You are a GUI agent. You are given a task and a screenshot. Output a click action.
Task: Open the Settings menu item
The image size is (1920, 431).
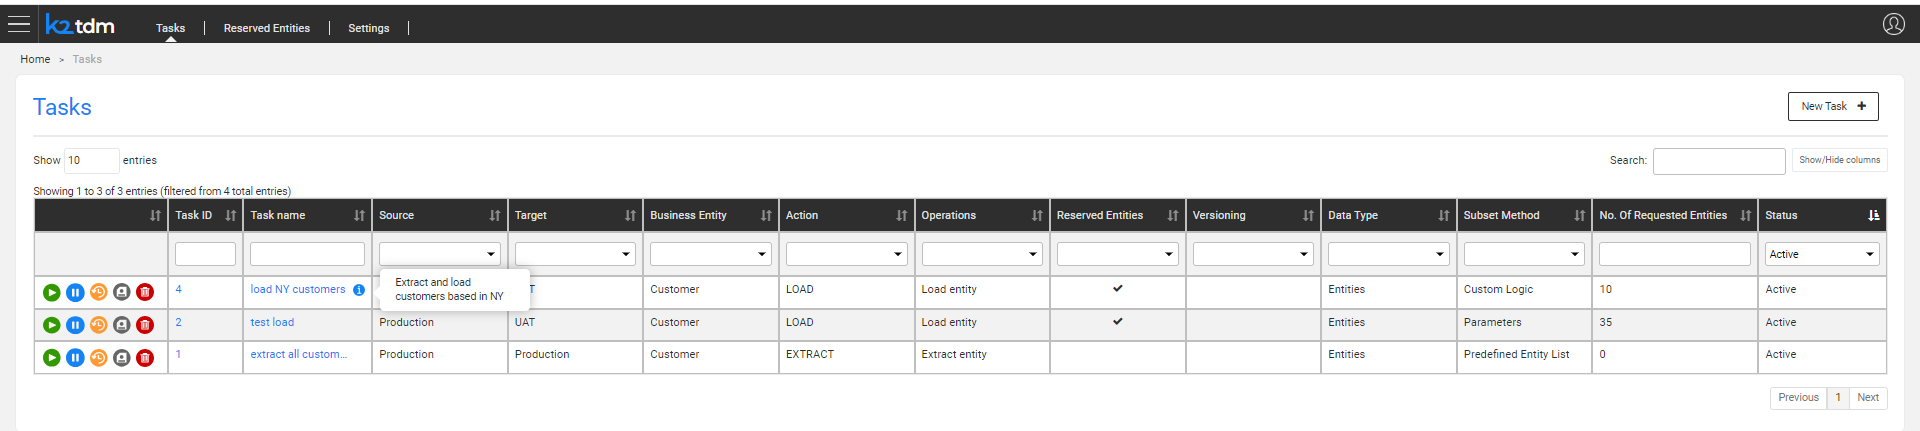pyautogui.click(x=369, y=28)
